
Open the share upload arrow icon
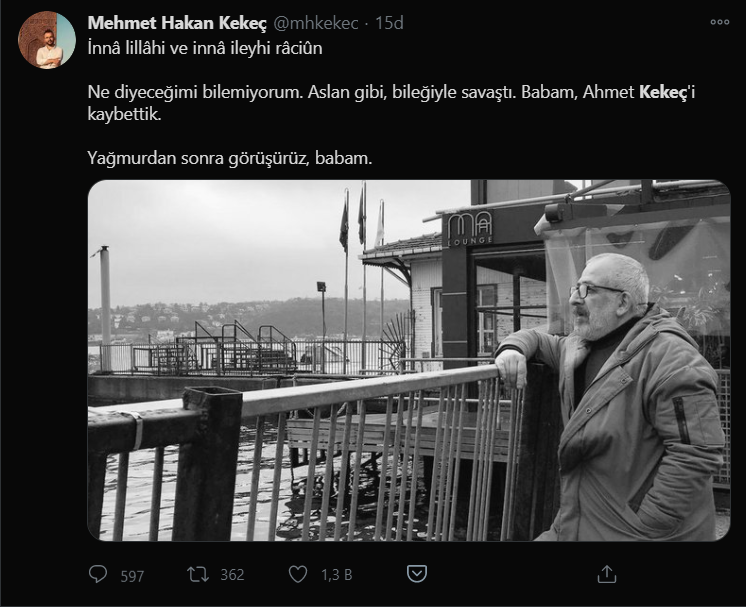tap(607, 574)
